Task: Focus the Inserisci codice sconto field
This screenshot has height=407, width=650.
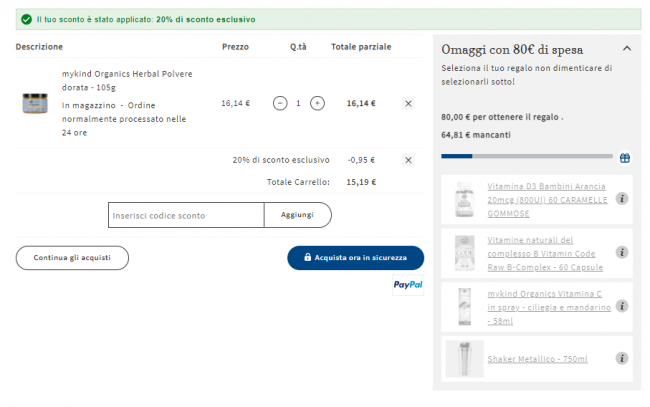Action: pos(186,215)
